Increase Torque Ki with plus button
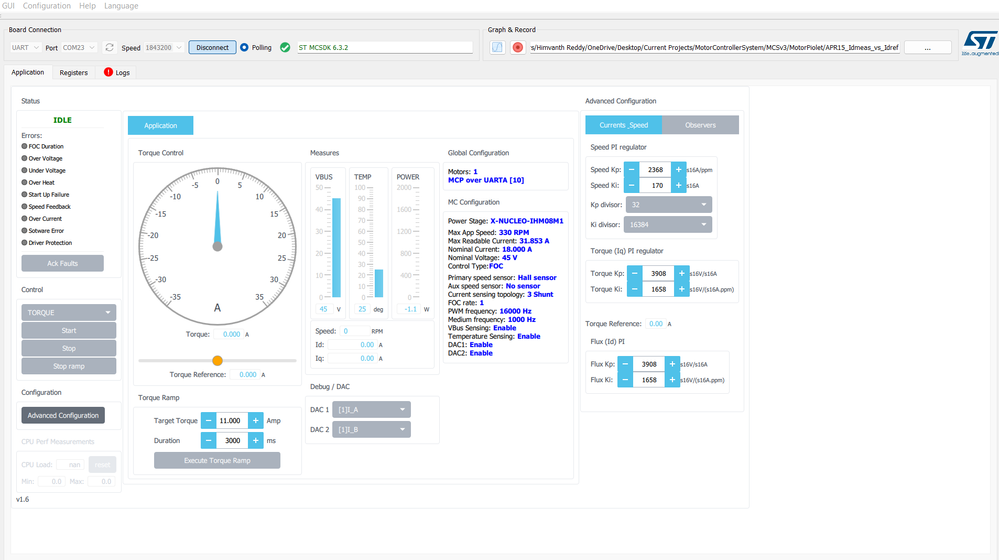 [x=682, y=289]
